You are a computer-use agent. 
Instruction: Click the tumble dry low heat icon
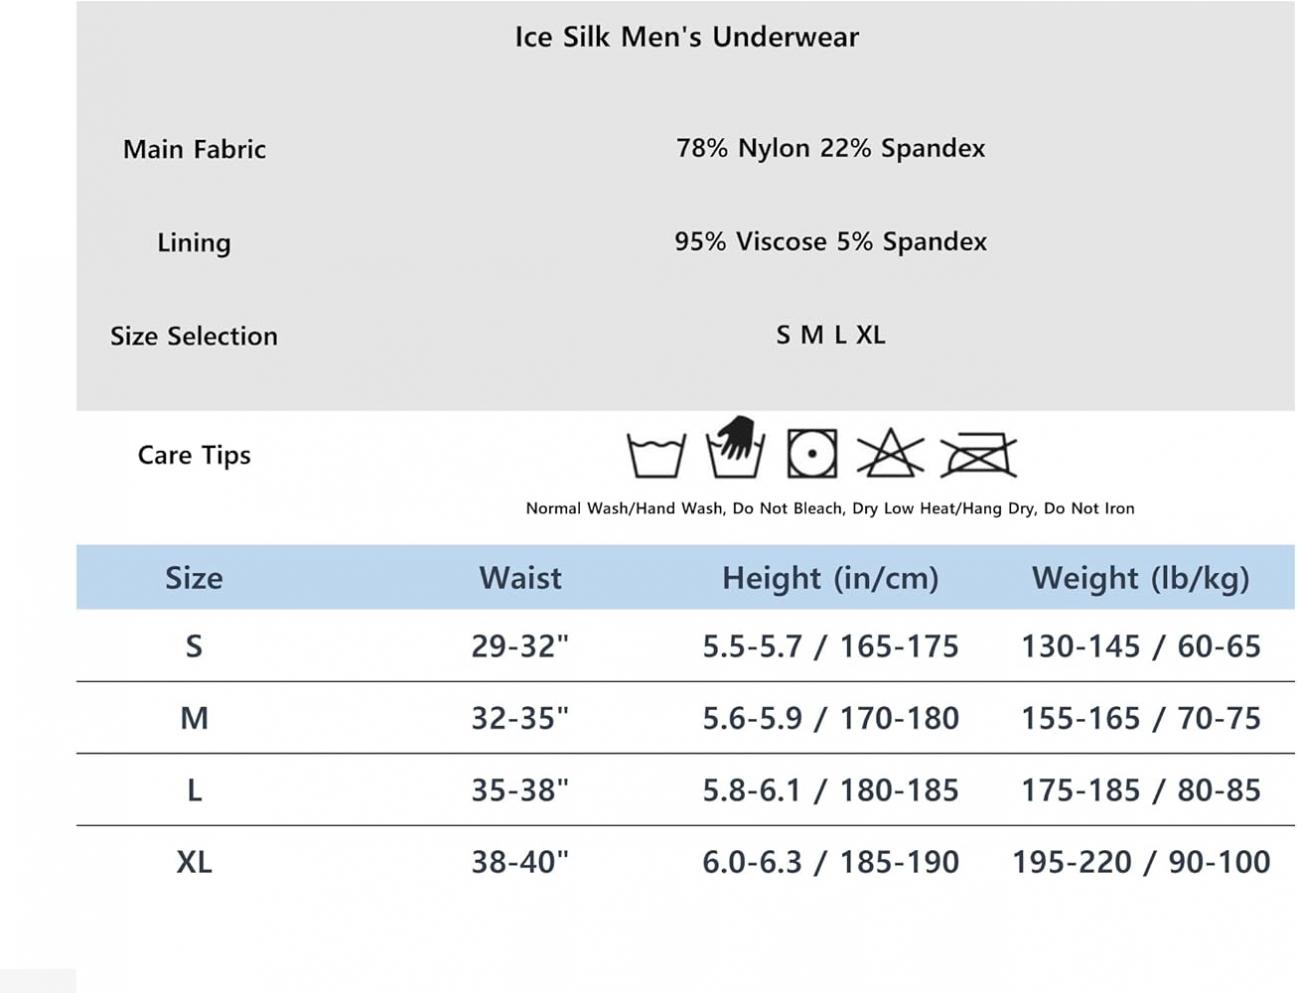tap(812, 454)
